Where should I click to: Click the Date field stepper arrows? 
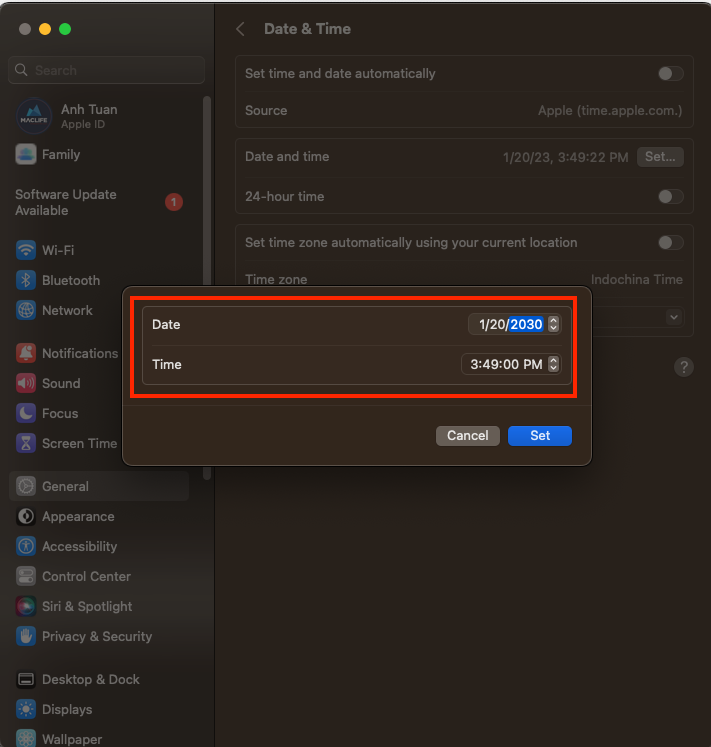[554, 324]
